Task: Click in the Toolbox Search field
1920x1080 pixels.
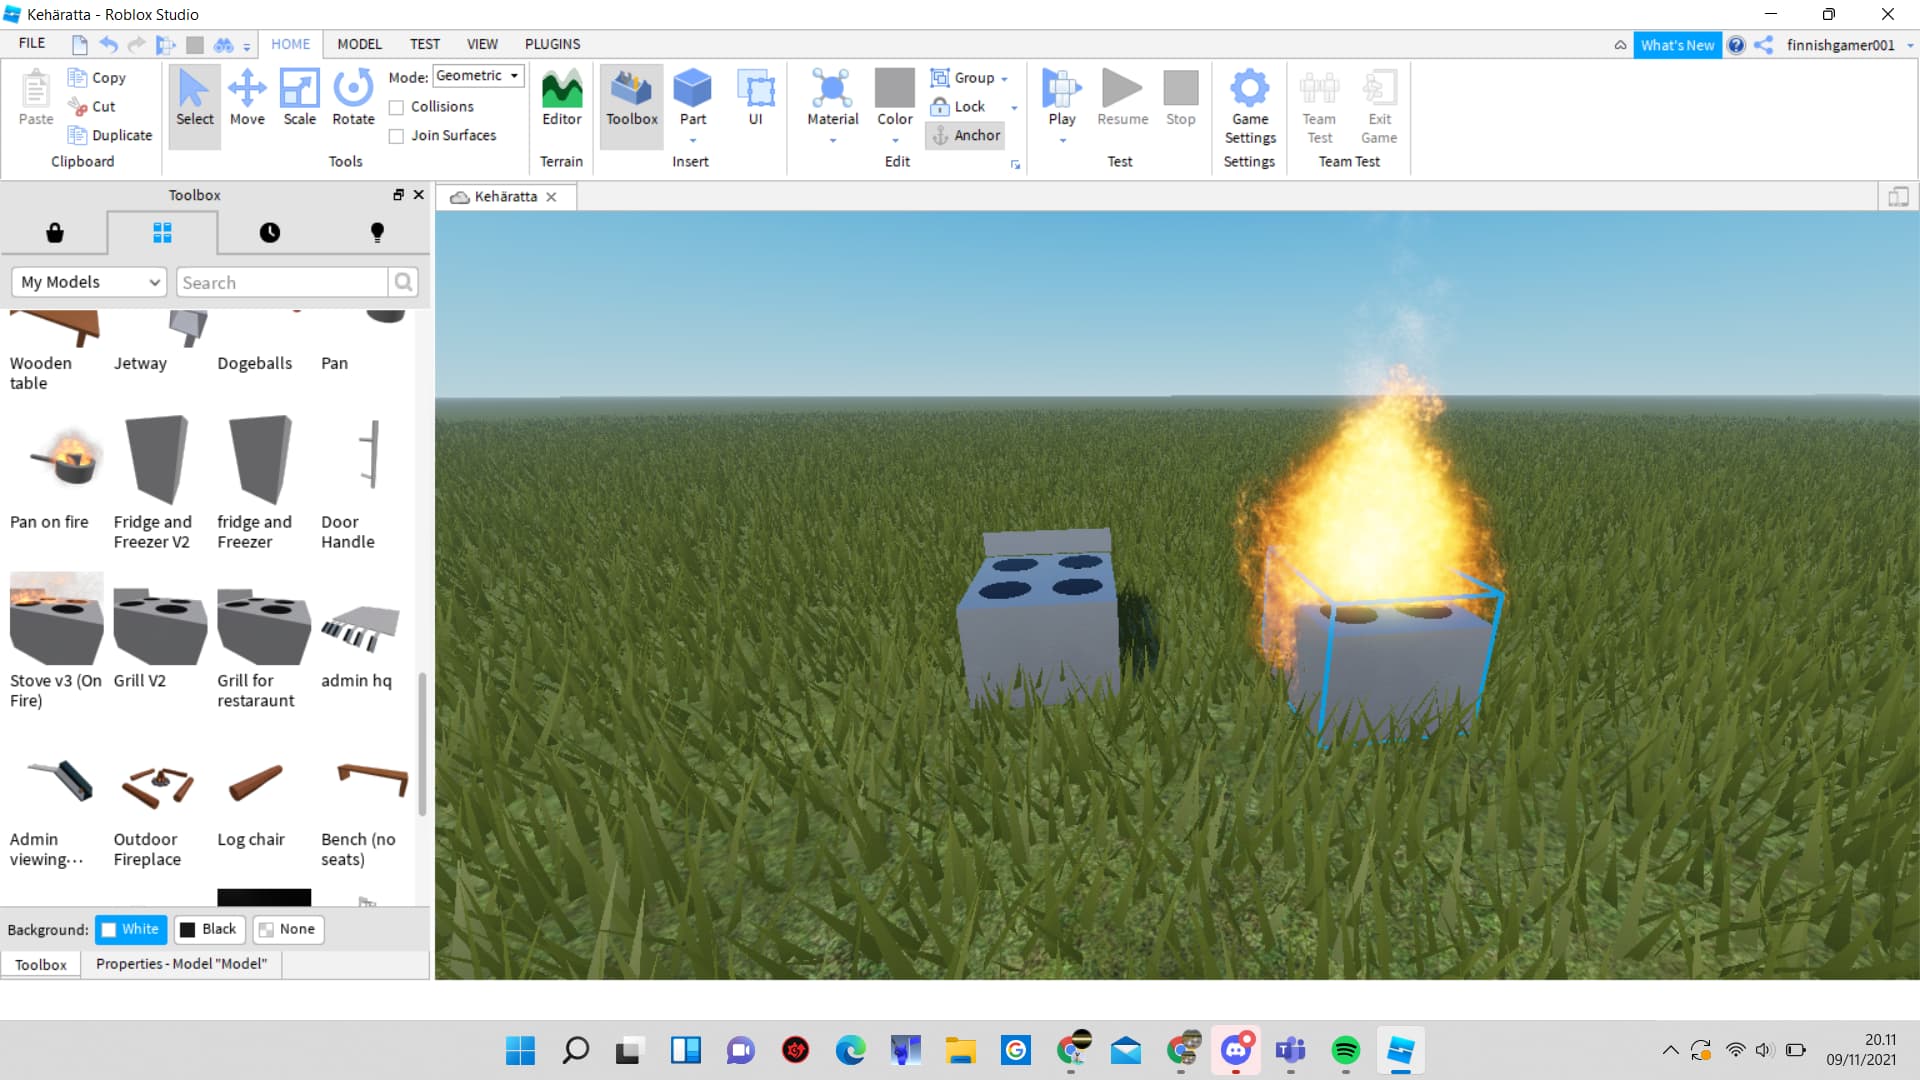Action: coord(282,283)
